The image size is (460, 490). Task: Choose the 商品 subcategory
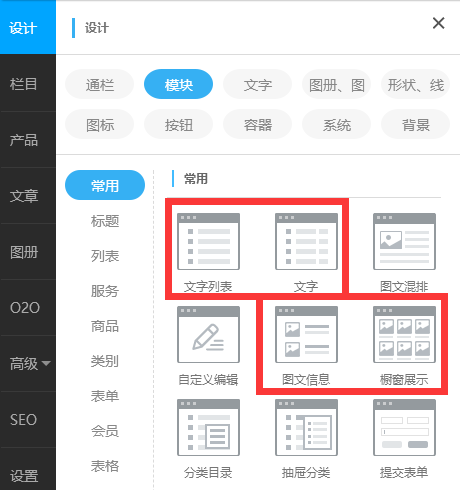pyautogui.click(x=105, y=326)
